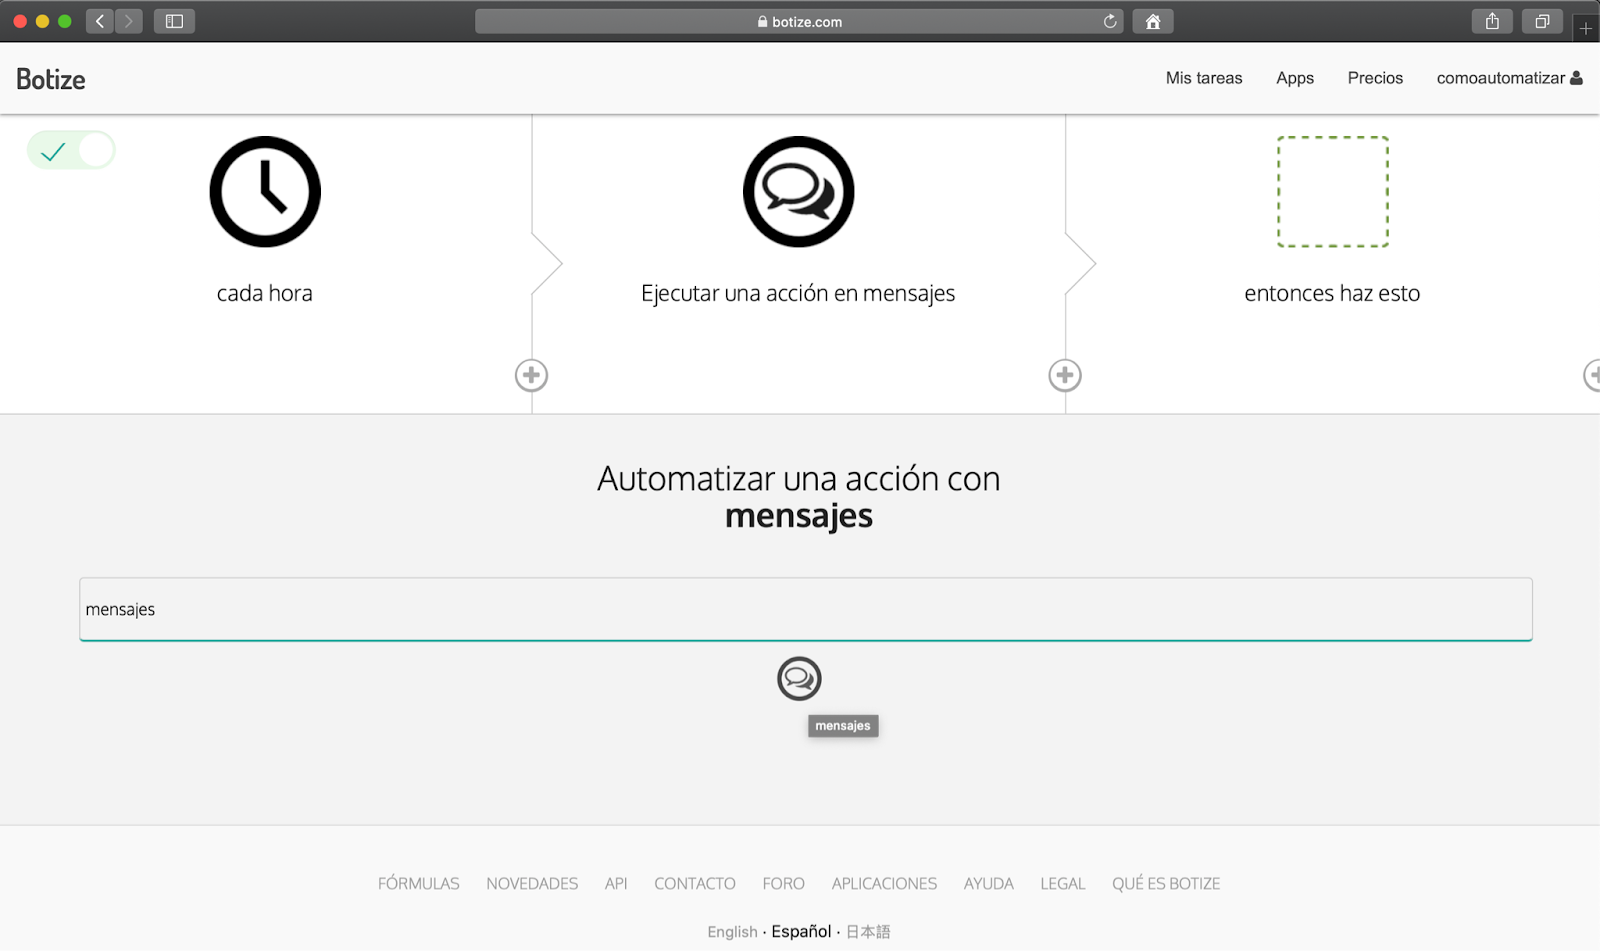Show all tabs overview in Safari

pyautogui.click(x=1542, y=21)
